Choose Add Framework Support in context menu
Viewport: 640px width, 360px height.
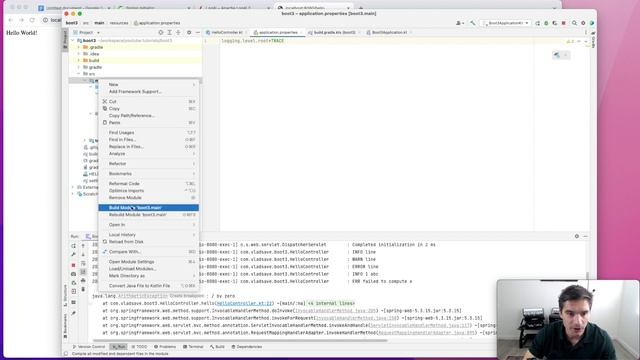pos(149,91)
